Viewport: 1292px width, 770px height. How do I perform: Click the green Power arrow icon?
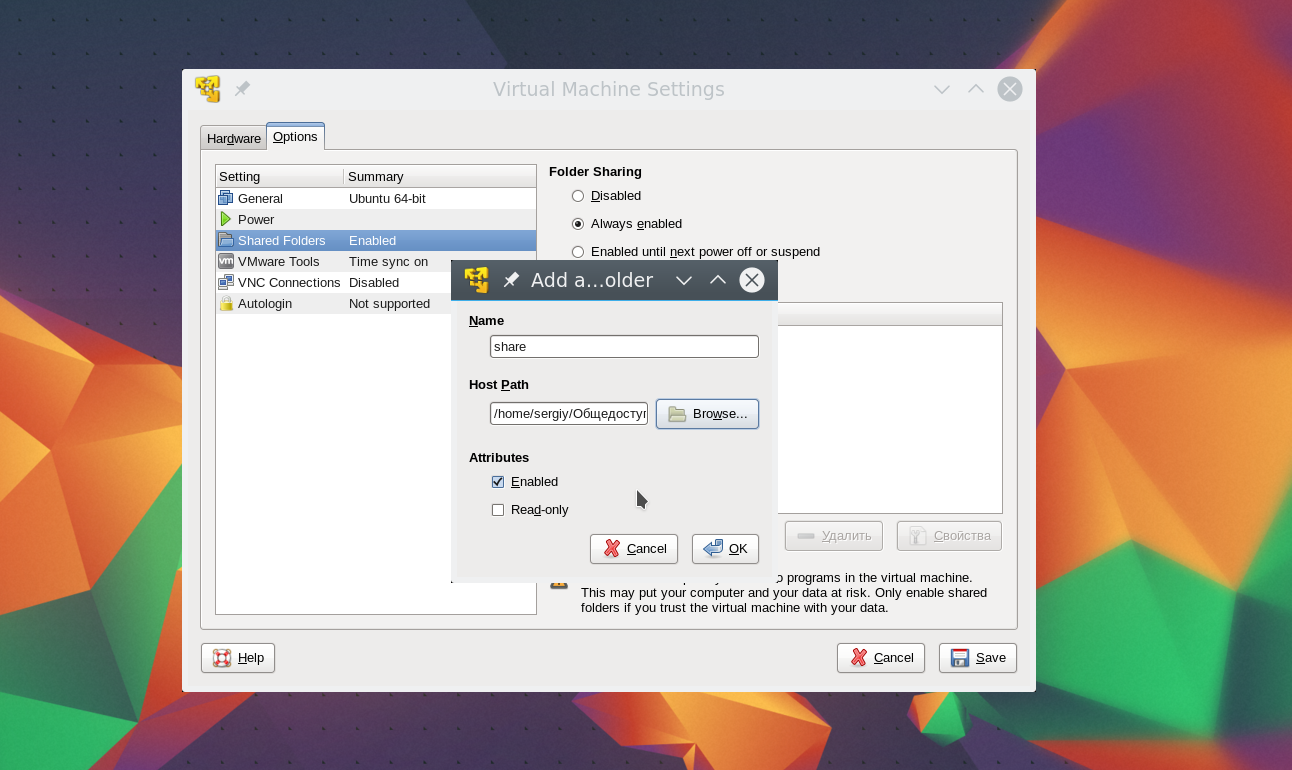tap(226, 219)
